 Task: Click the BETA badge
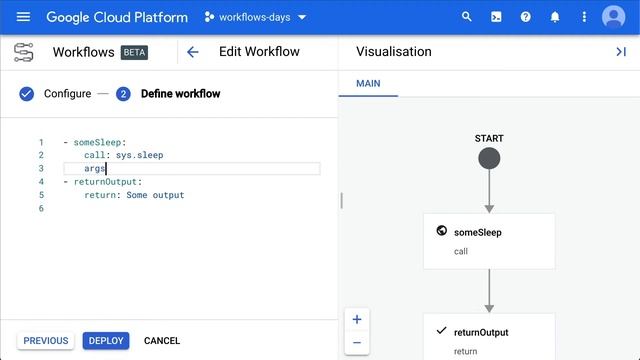coord(134,52)
